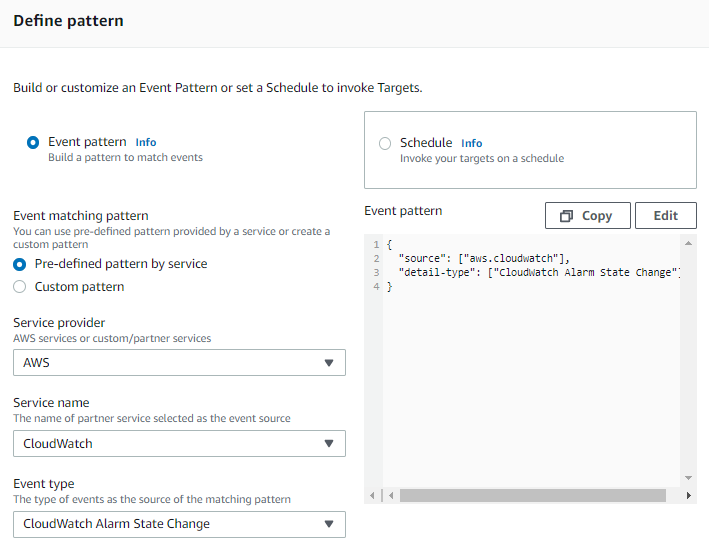Click the Define pattern heading
Viewport: 709px width, 550px height.
[x=68, y=21]
